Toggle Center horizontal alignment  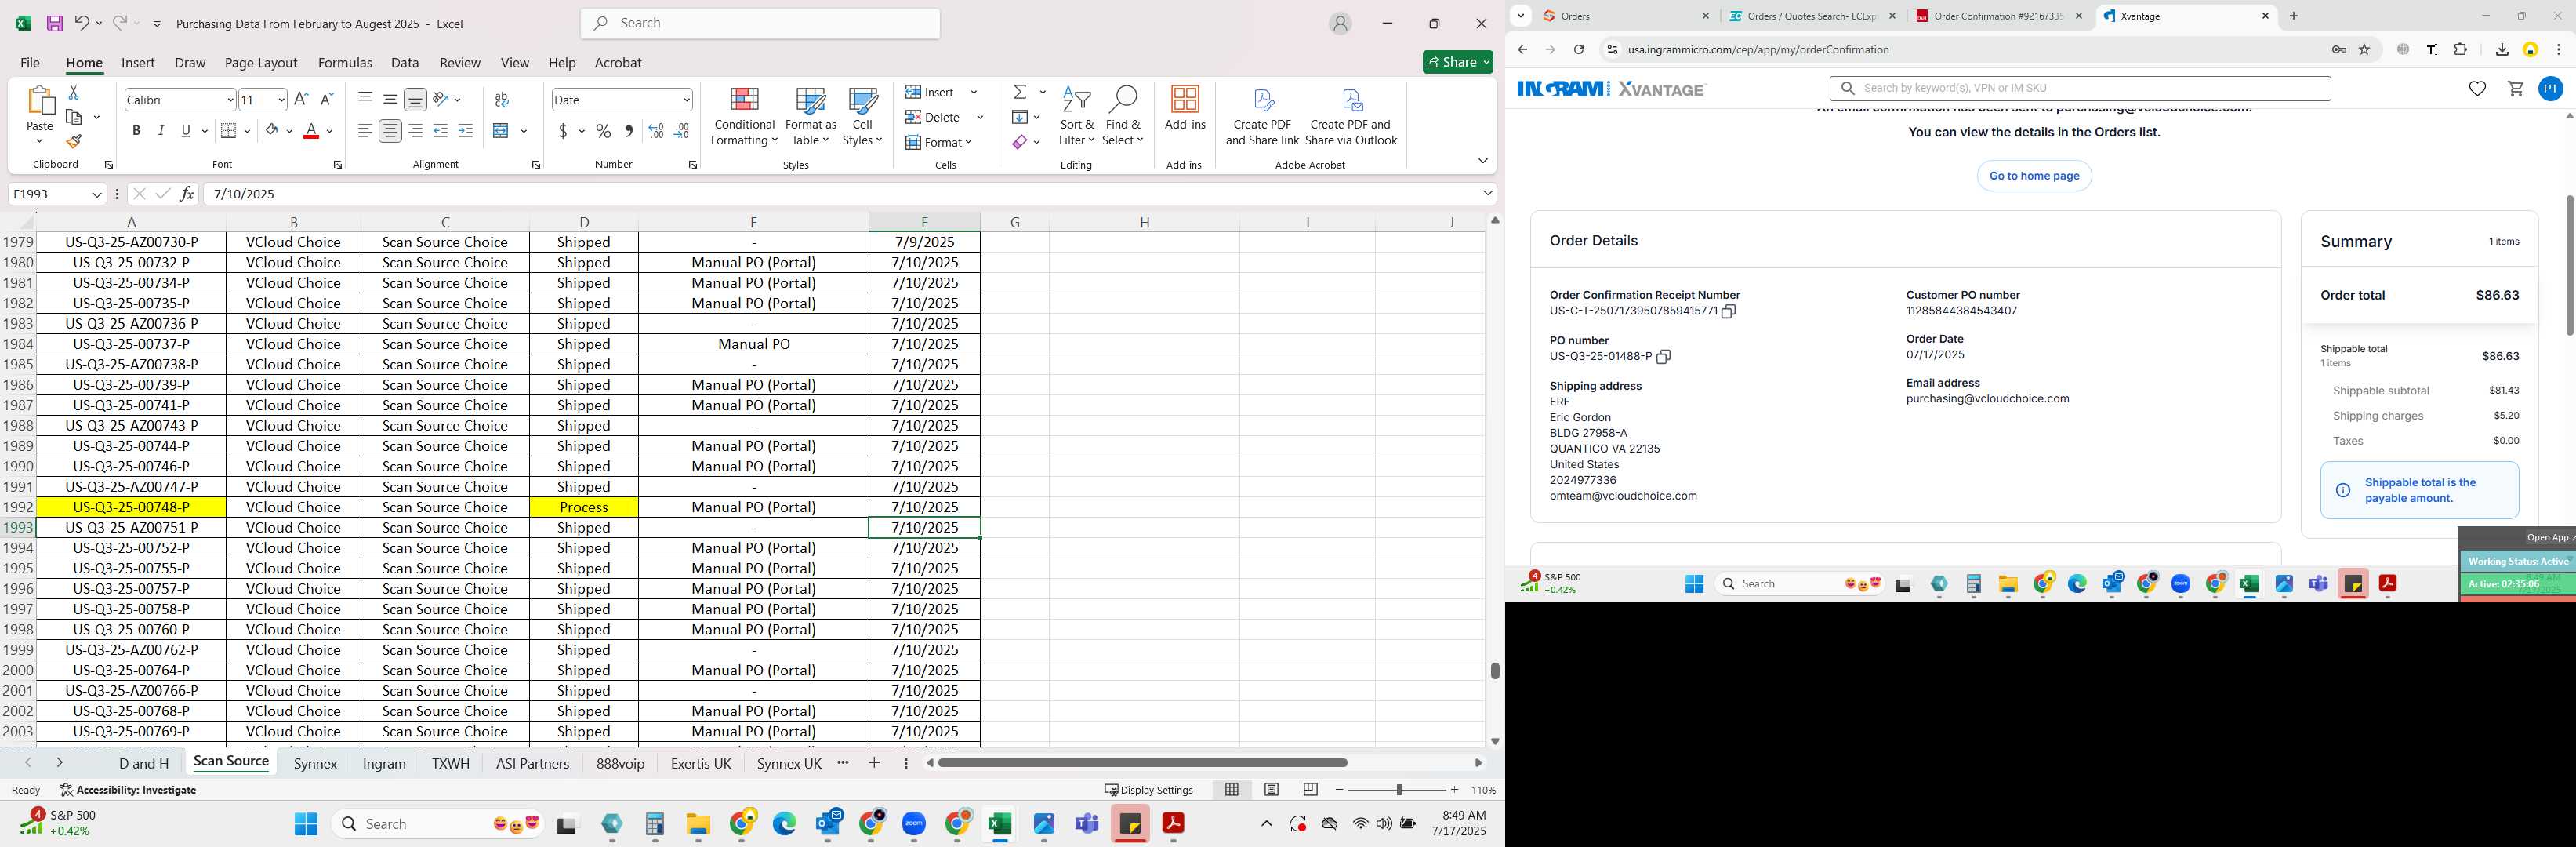click(390, 131)
